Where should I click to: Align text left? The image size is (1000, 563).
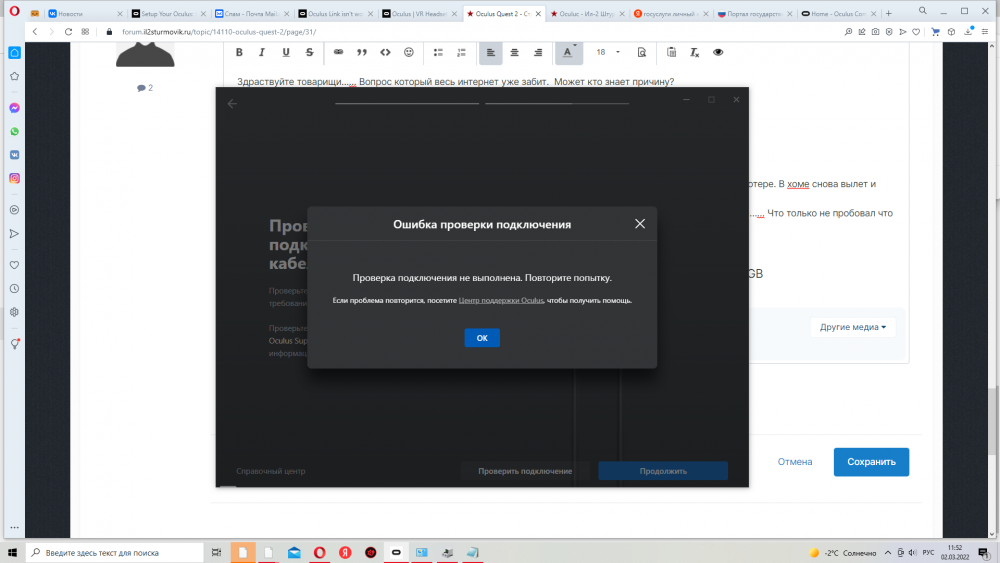point(490,52)
